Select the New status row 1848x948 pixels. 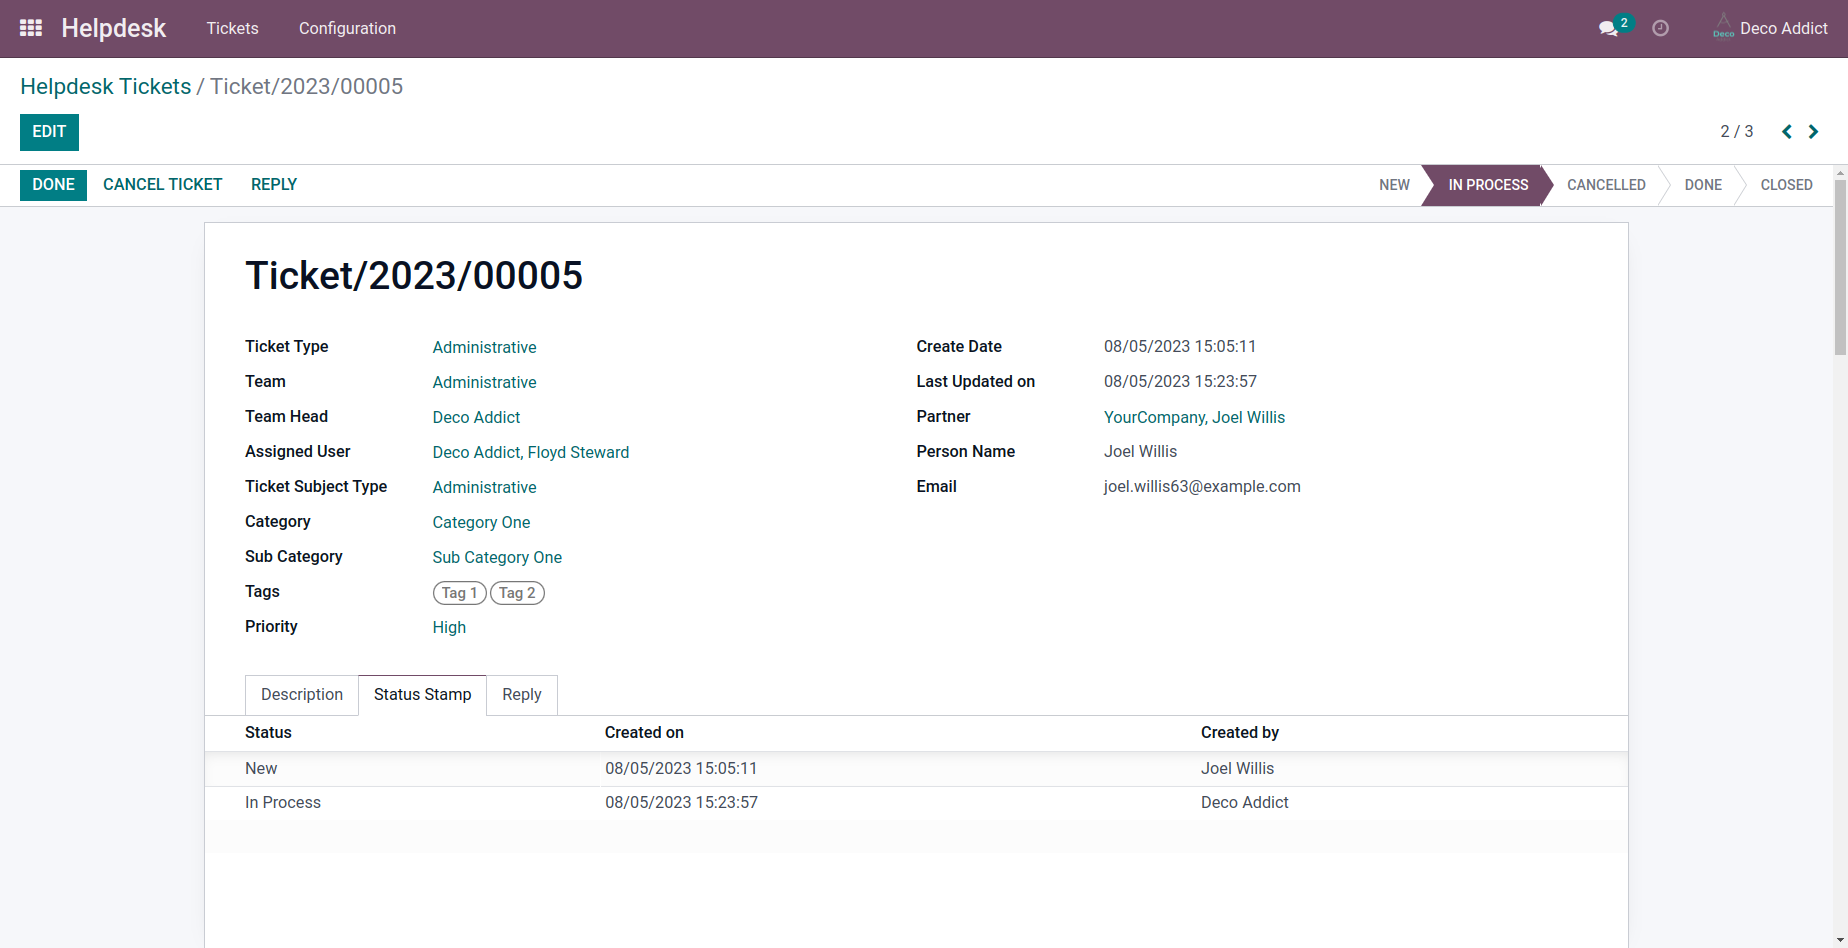coord(916,769)
